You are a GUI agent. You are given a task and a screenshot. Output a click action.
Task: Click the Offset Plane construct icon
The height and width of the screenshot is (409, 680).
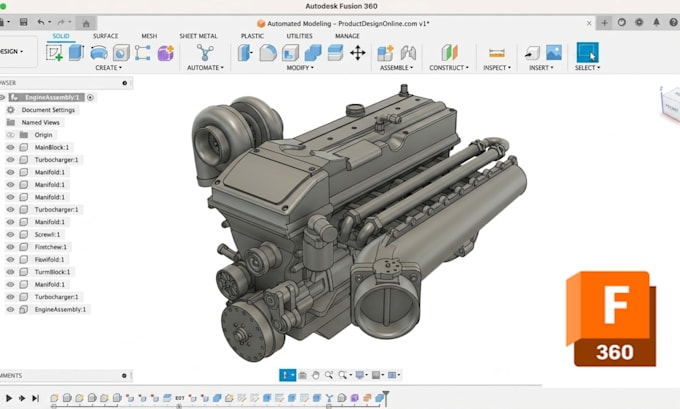(x=449, y=53)
